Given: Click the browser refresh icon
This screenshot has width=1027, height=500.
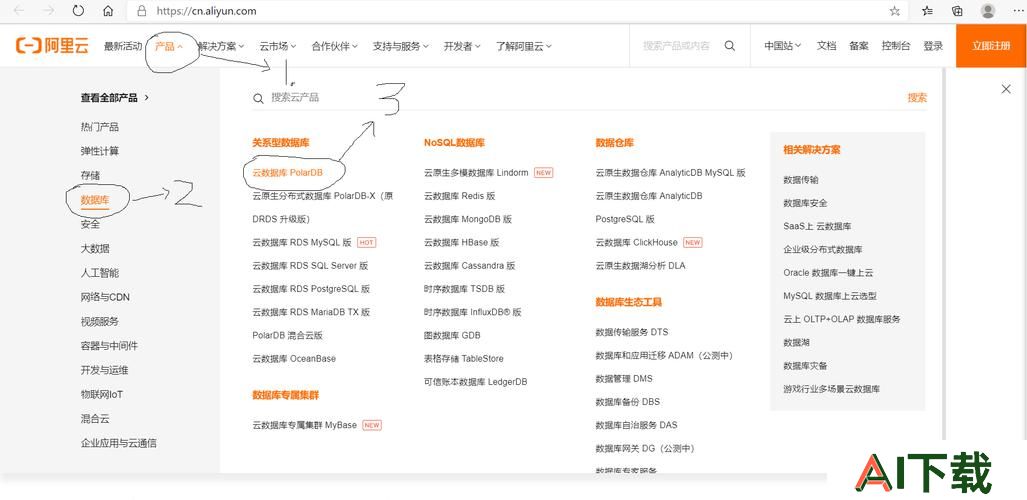Looking at the screenshot, I should coord(78,10).
